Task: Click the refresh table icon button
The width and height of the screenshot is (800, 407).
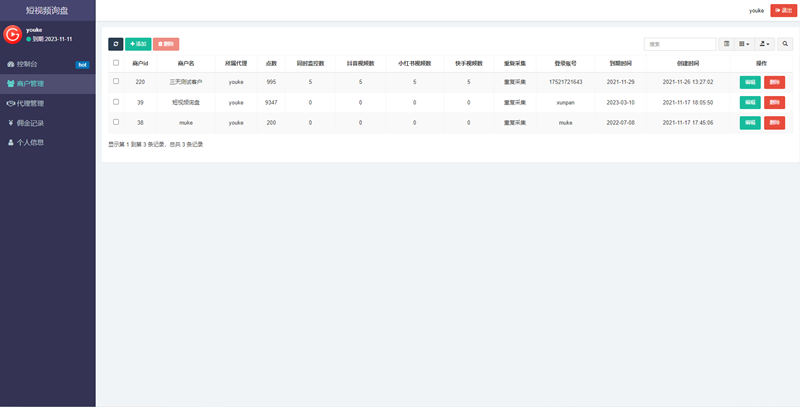Action: click(x=115, y=44)
